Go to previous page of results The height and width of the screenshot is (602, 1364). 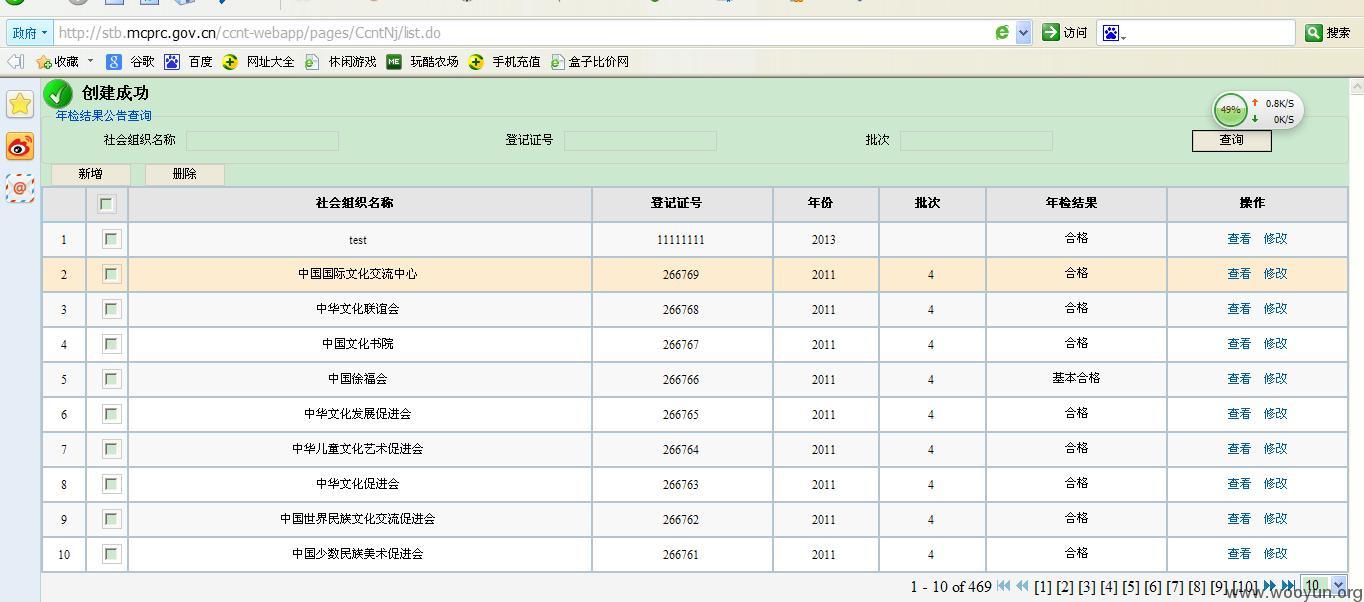tap(1022, 586)
